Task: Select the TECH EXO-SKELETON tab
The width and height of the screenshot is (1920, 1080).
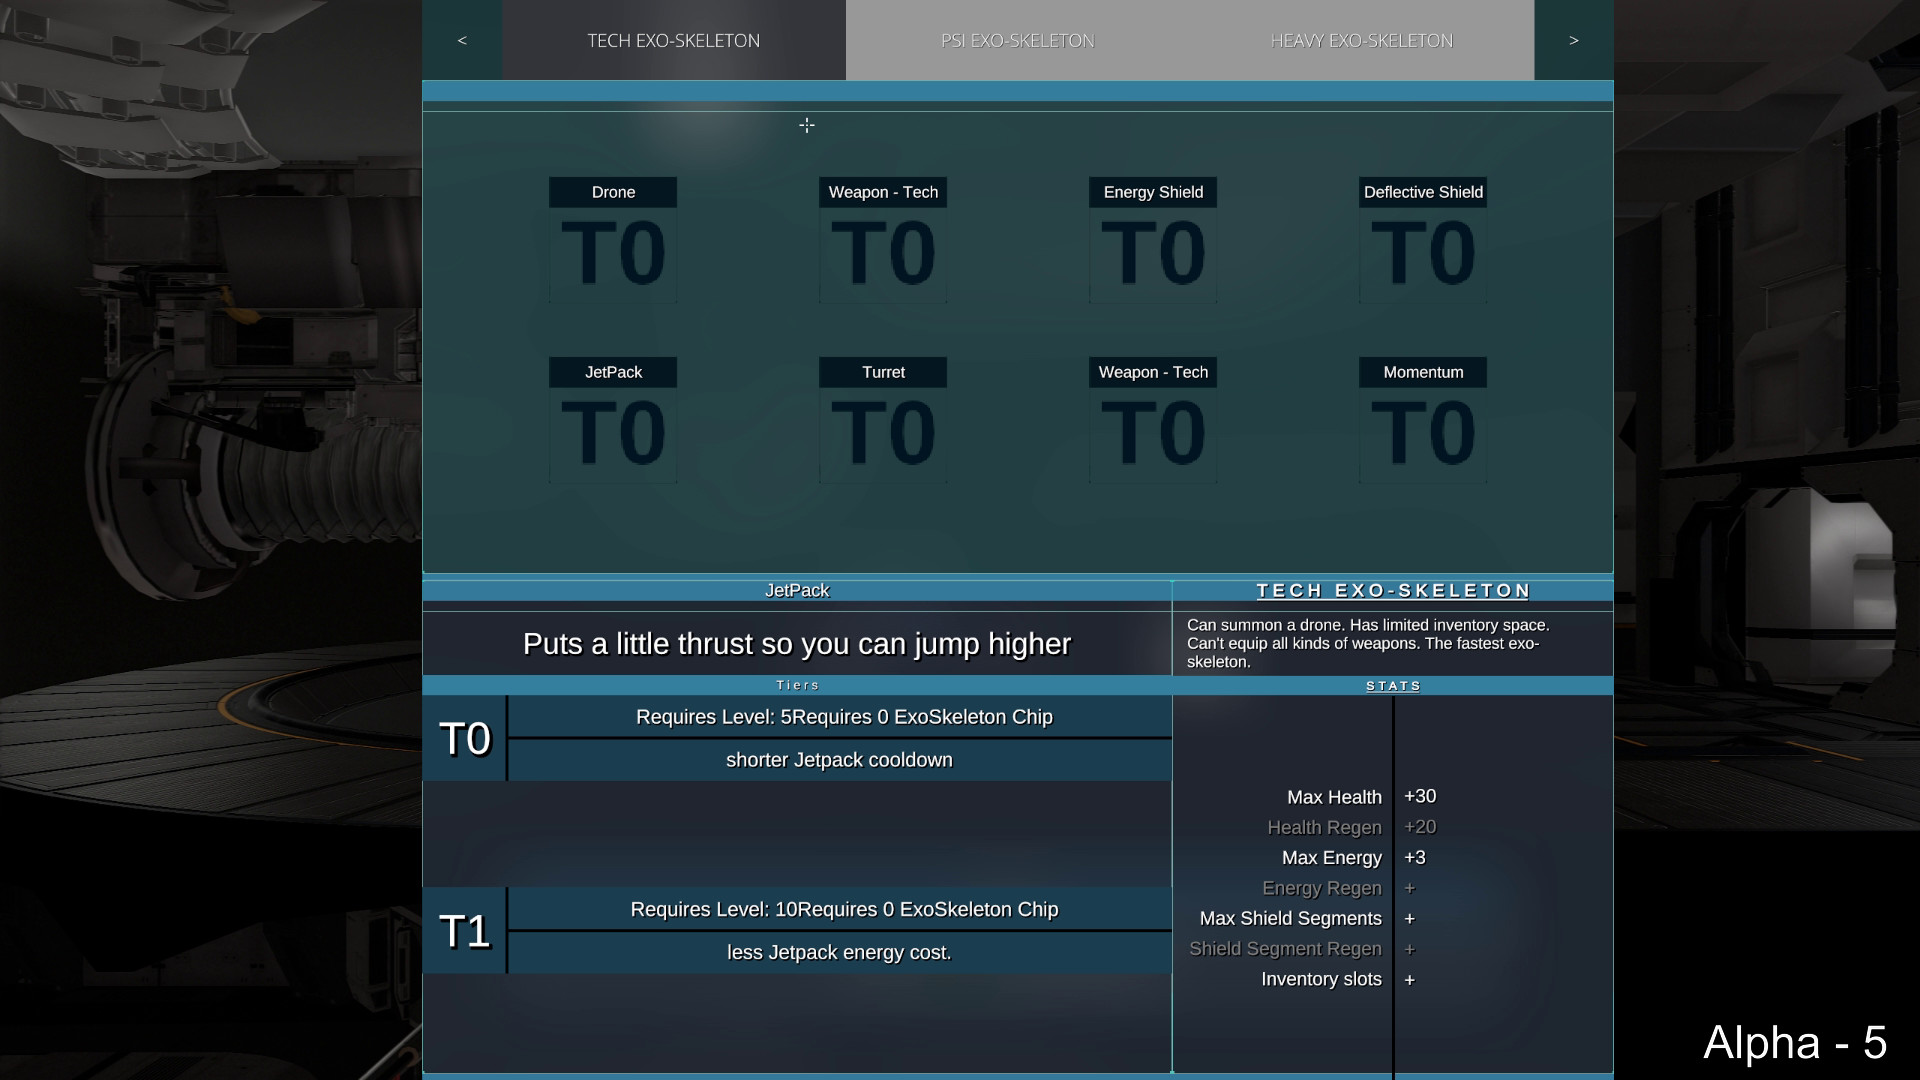Action: [x=673, y=40]
